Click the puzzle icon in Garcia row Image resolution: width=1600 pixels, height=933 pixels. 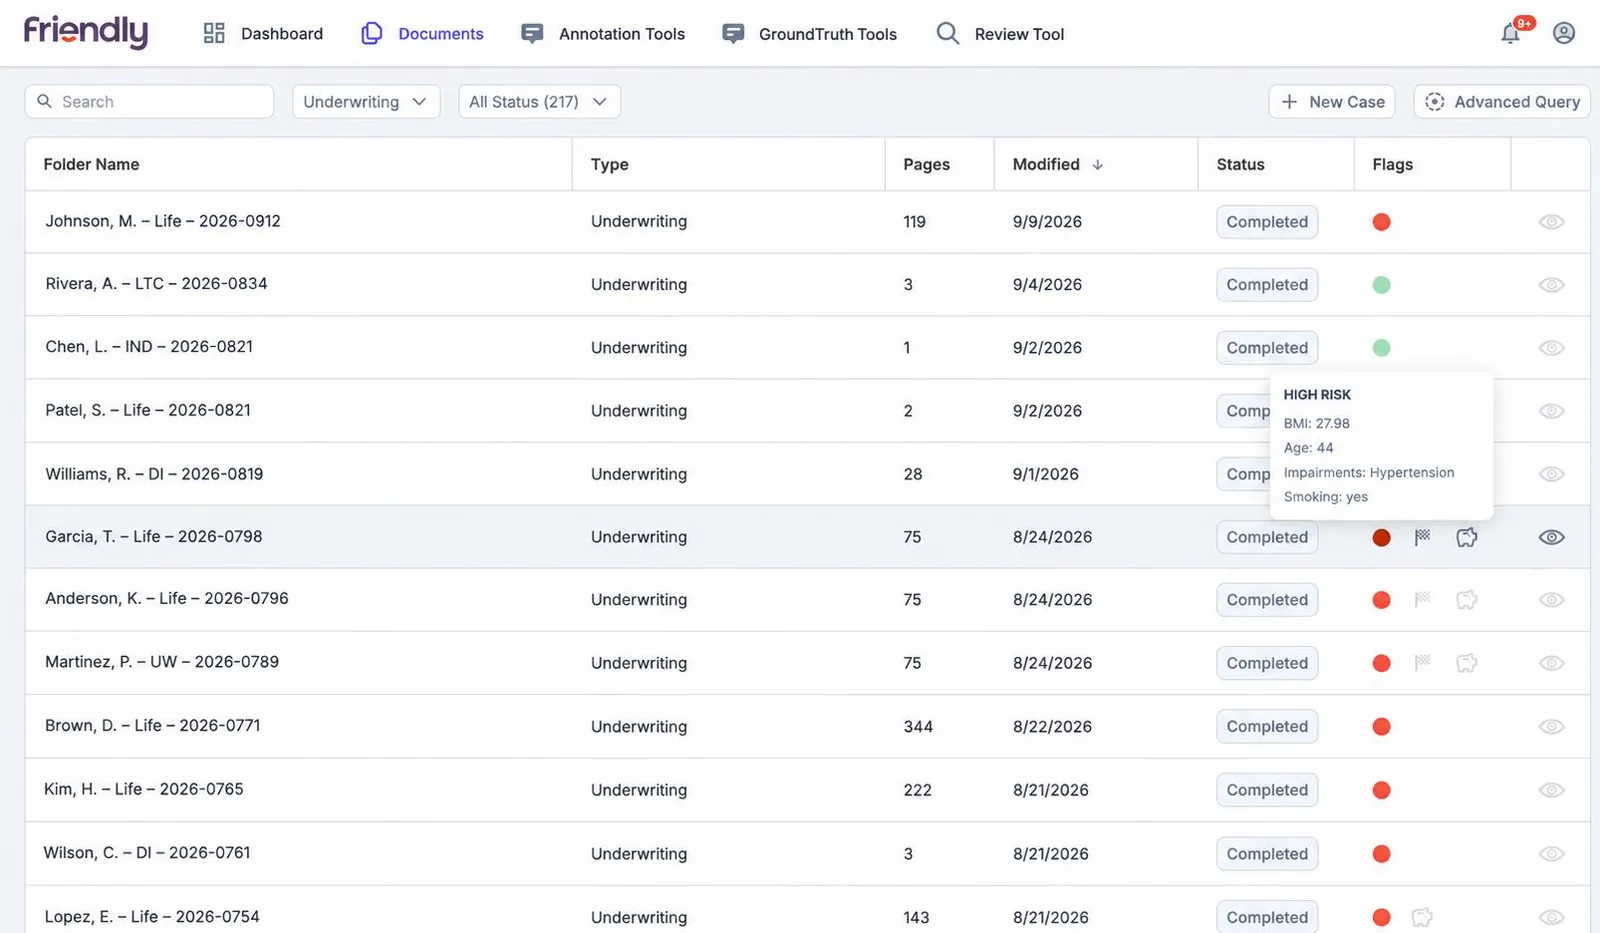point(1467,537)
